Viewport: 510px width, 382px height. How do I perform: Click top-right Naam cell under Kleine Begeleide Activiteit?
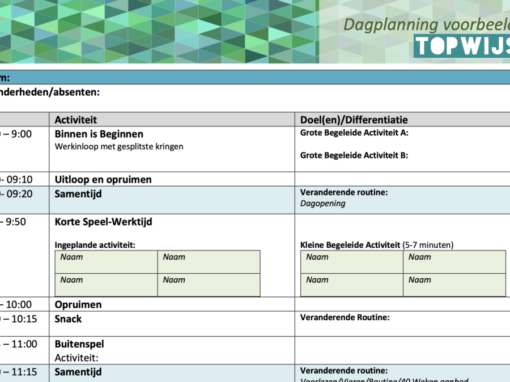(455, 262)
